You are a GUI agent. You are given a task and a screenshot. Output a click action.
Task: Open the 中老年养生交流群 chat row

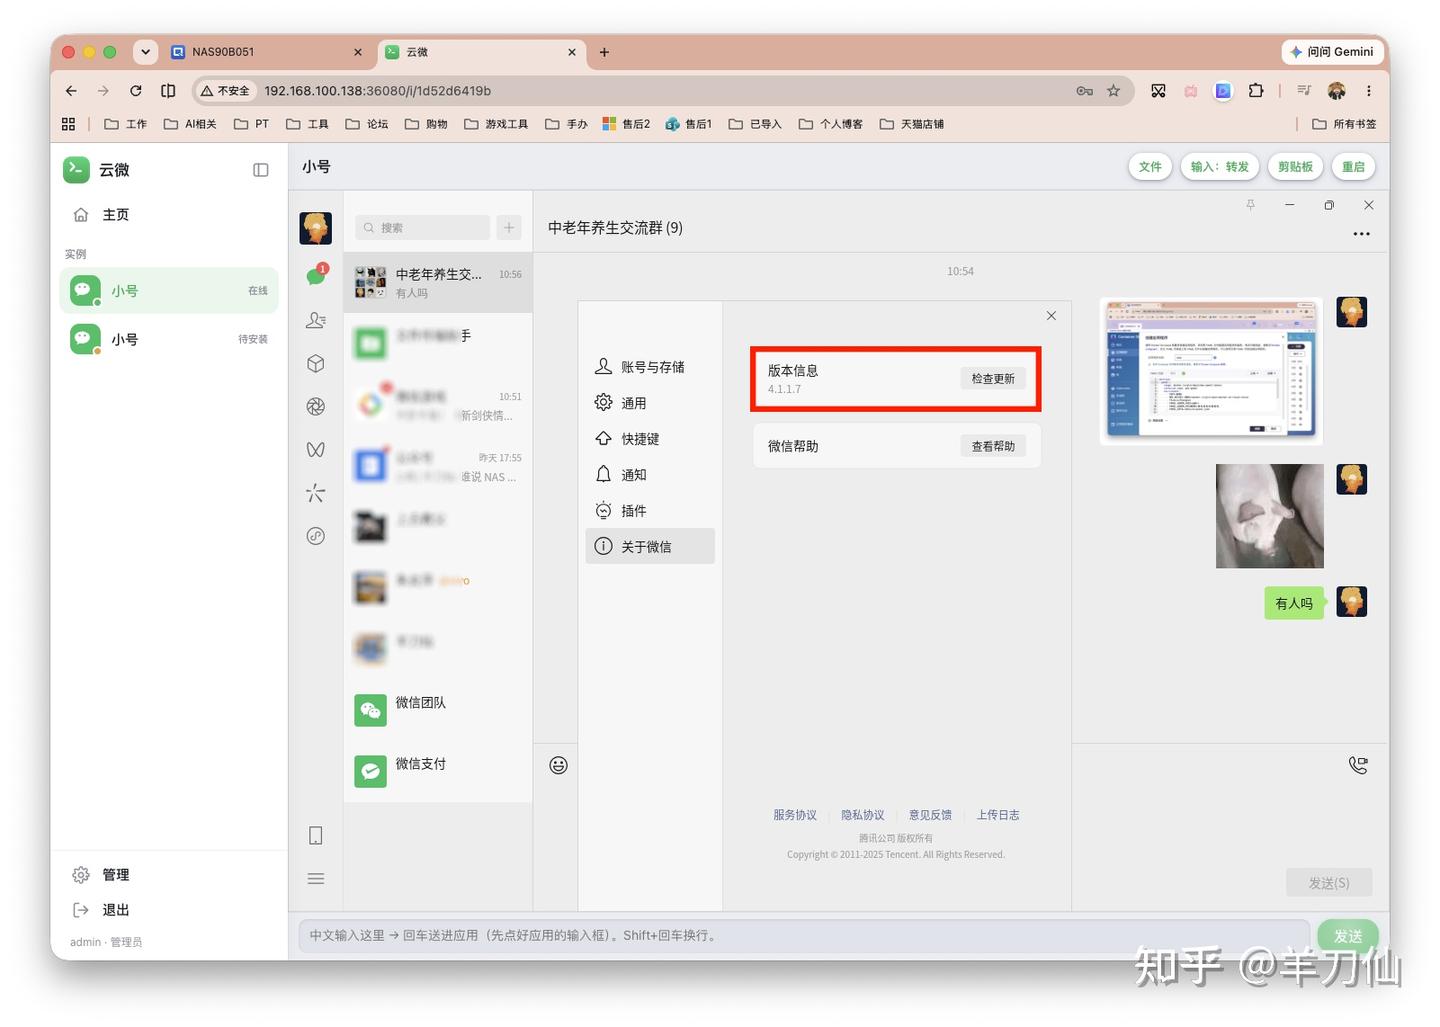pos(438,283)
